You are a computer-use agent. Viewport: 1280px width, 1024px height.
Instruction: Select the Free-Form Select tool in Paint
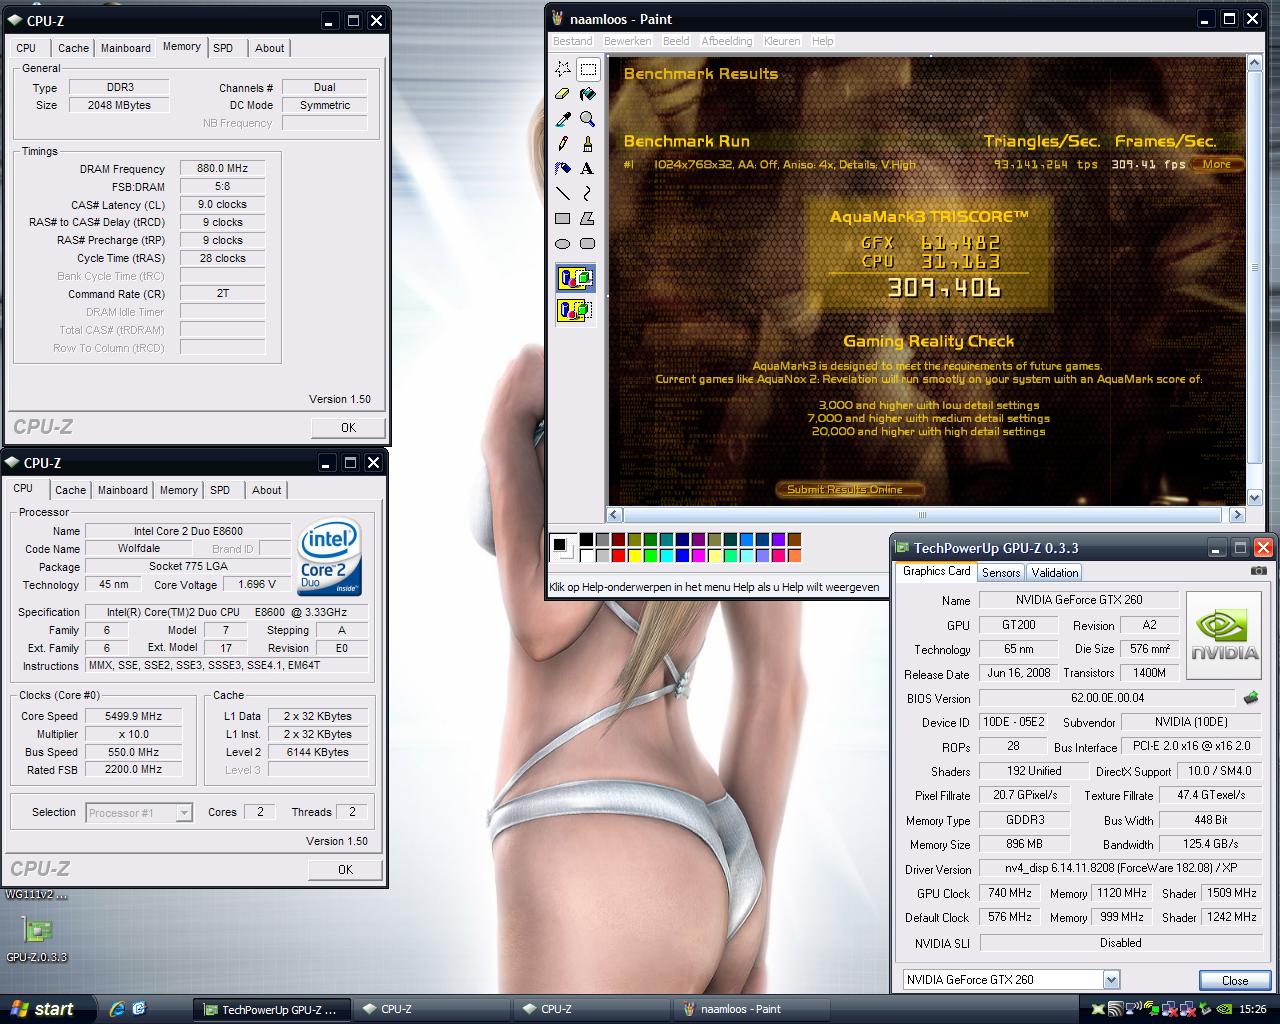(x=563, y=69)
